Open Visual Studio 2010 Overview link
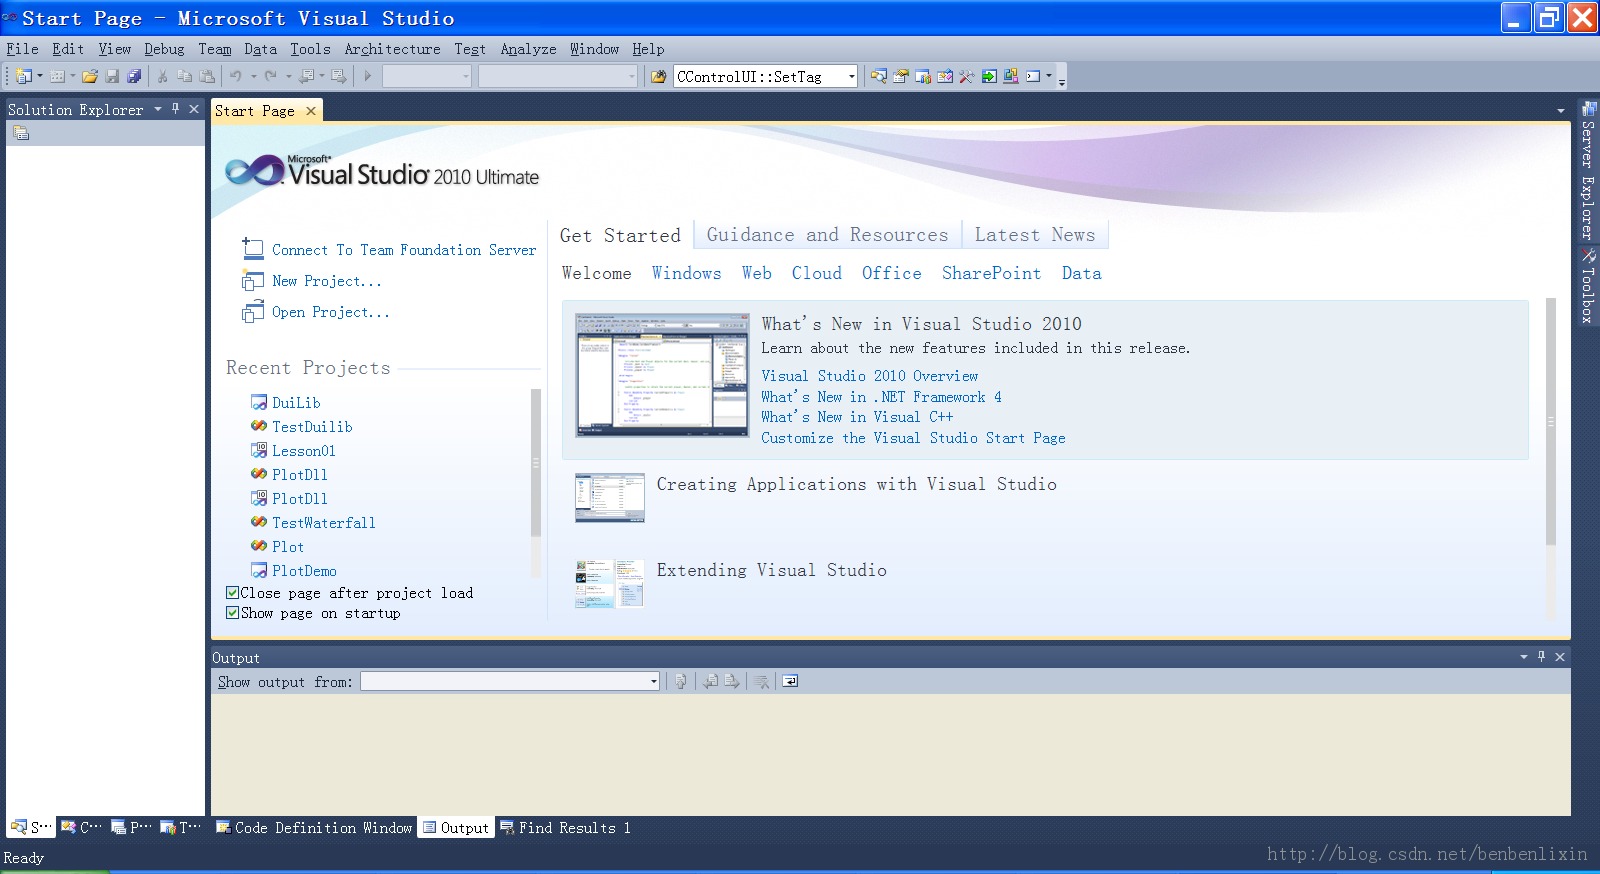Image resolution: width=1600 pixels, height=874 pixels. (870, 376)
